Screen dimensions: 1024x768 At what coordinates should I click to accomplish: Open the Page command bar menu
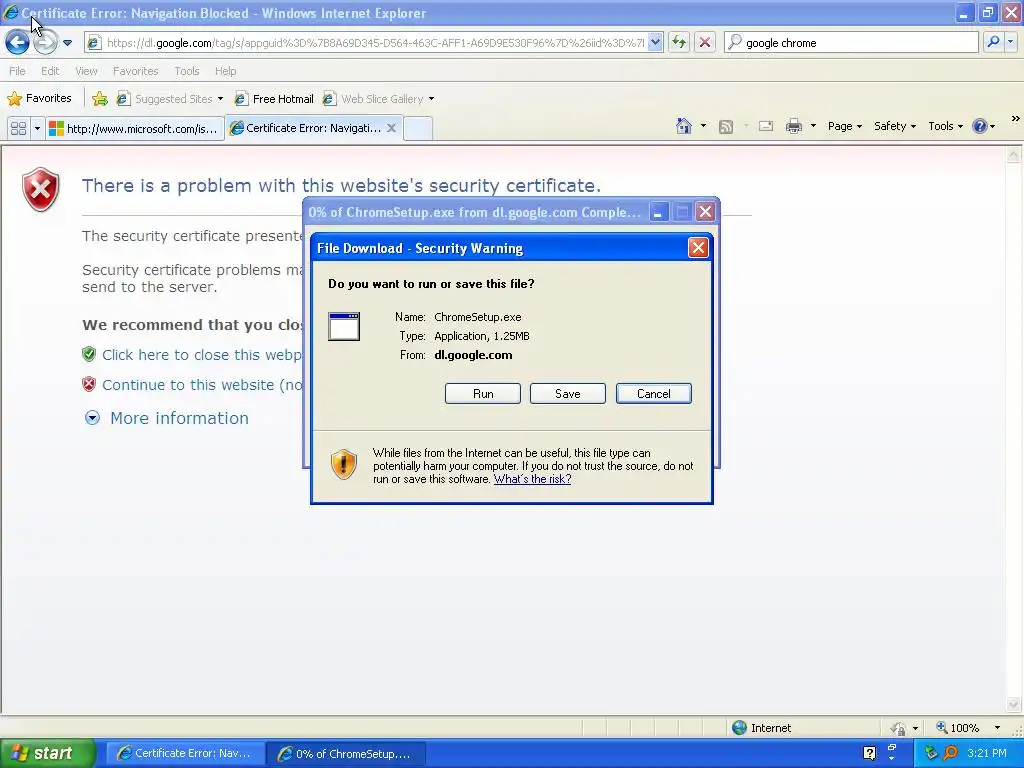[x=844, y=126]
